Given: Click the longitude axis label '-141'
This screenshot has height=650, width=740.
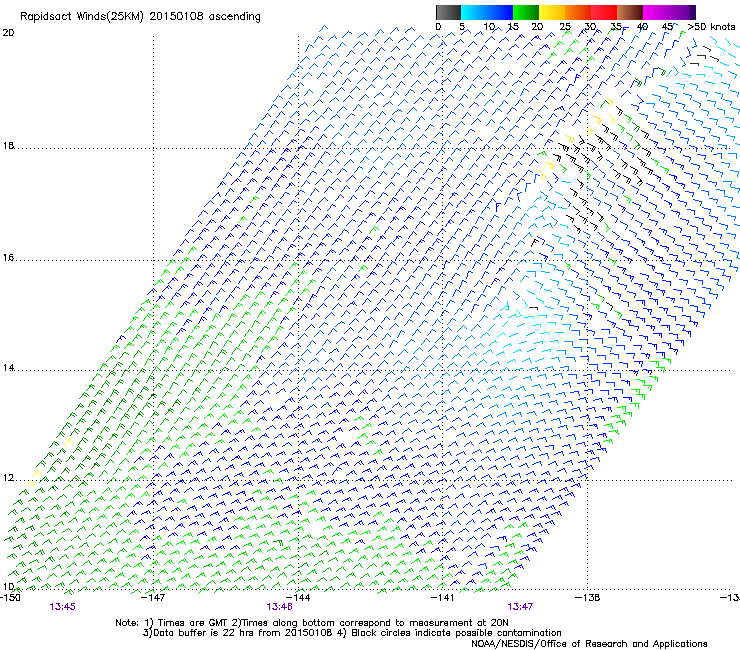Looking at the screenshot, I should (x=443, y=598).
